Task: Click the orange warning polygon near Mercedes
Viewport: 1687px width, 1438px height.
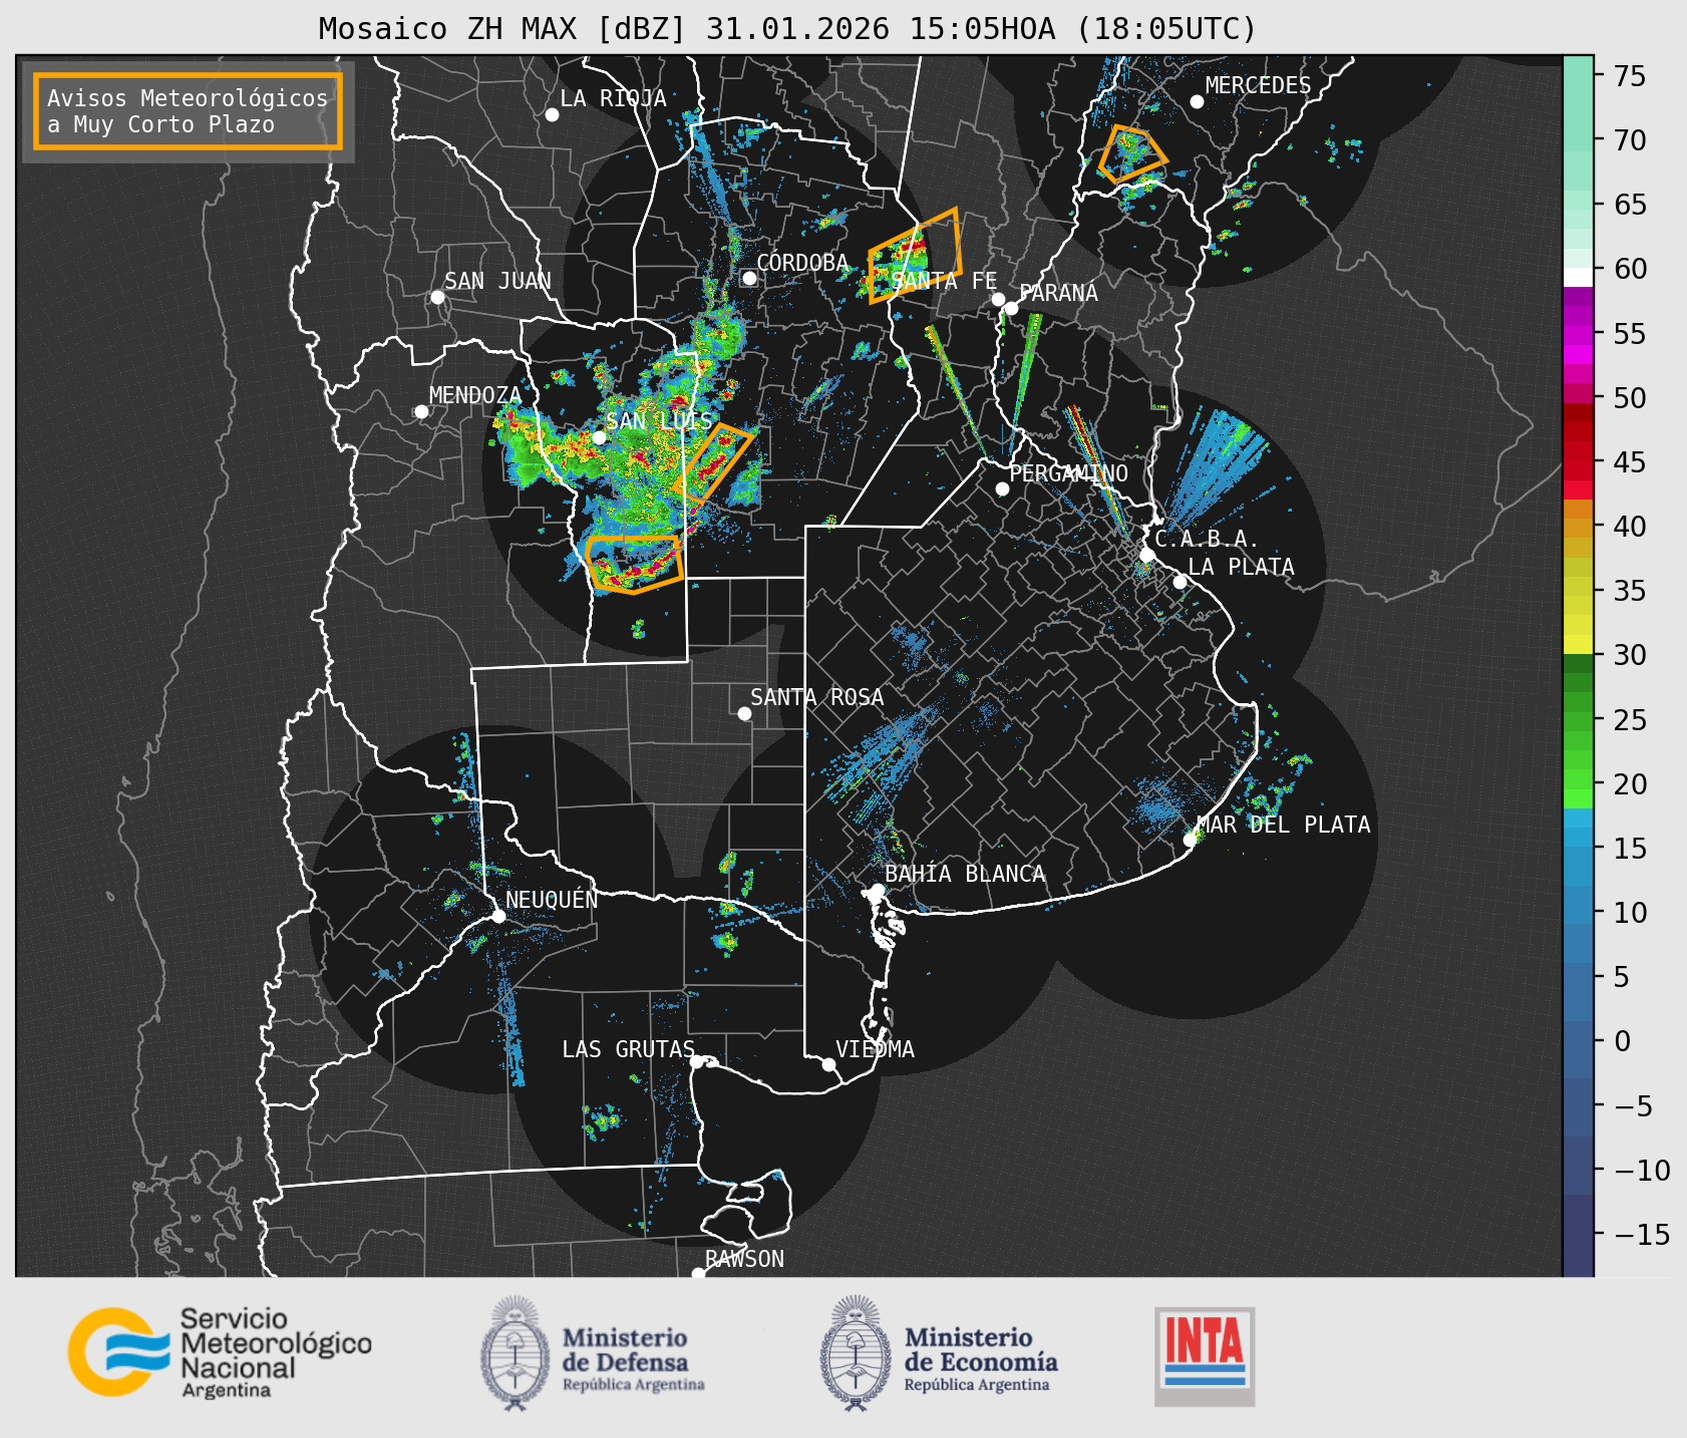Action: click(x=1131, y=156)
